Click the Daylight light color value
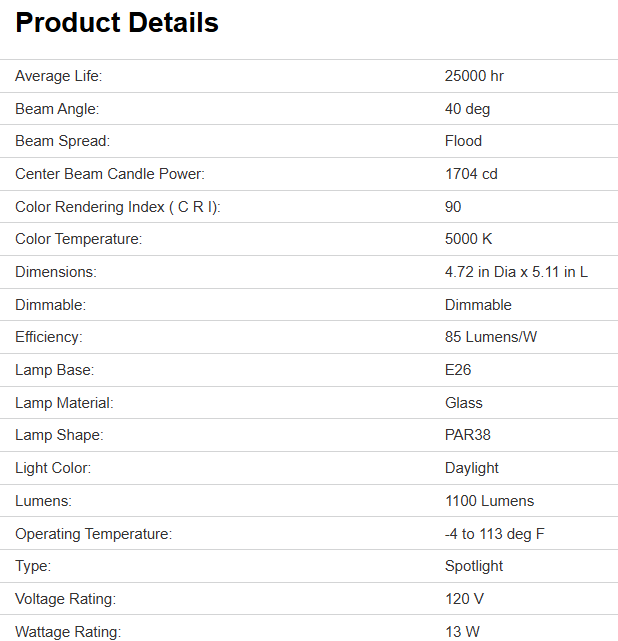This screenshot has width=618, height=641. 472,468
